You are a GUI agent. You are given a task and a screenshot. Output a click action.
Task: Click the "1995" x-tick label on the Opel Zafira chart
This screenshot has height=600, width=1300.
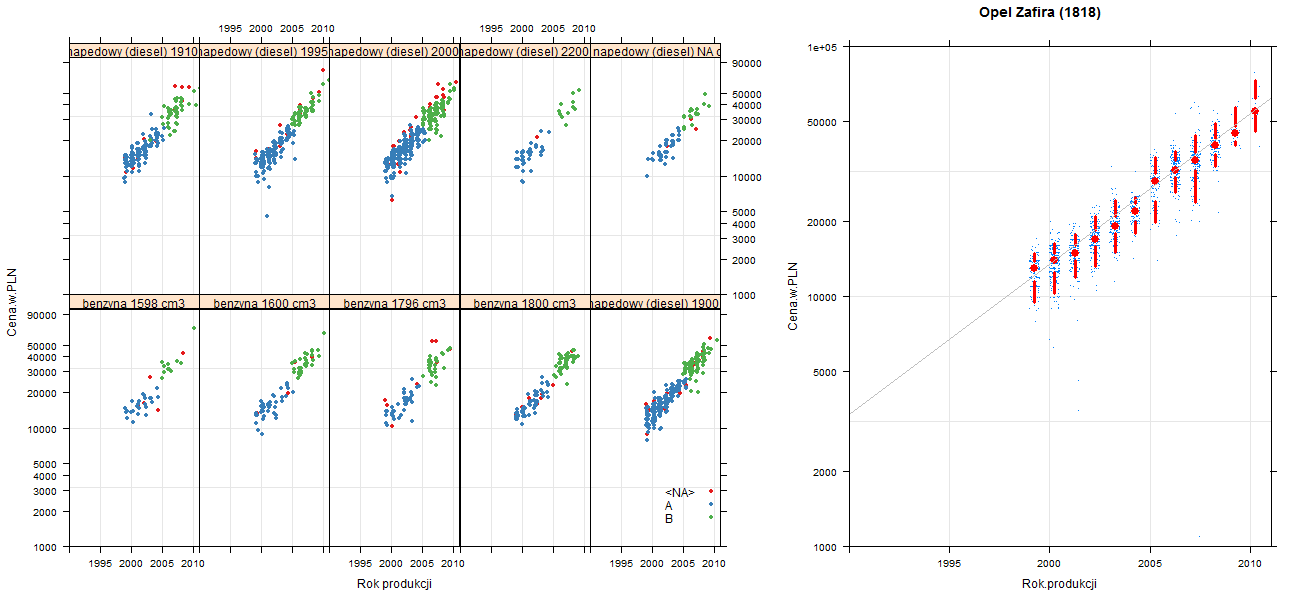tap(949, 564)
